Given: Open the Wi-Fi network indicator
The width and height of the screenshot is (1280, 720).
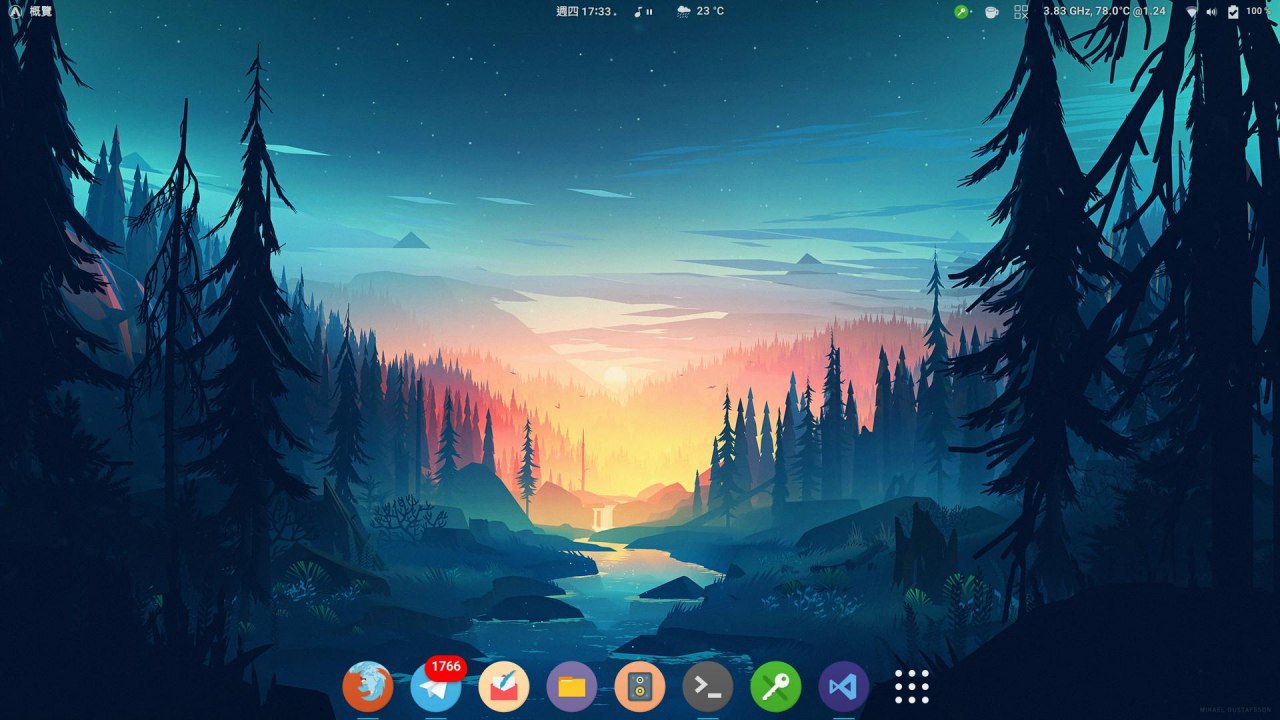Looking at the screenshot, I should (x=1191, y=11).
